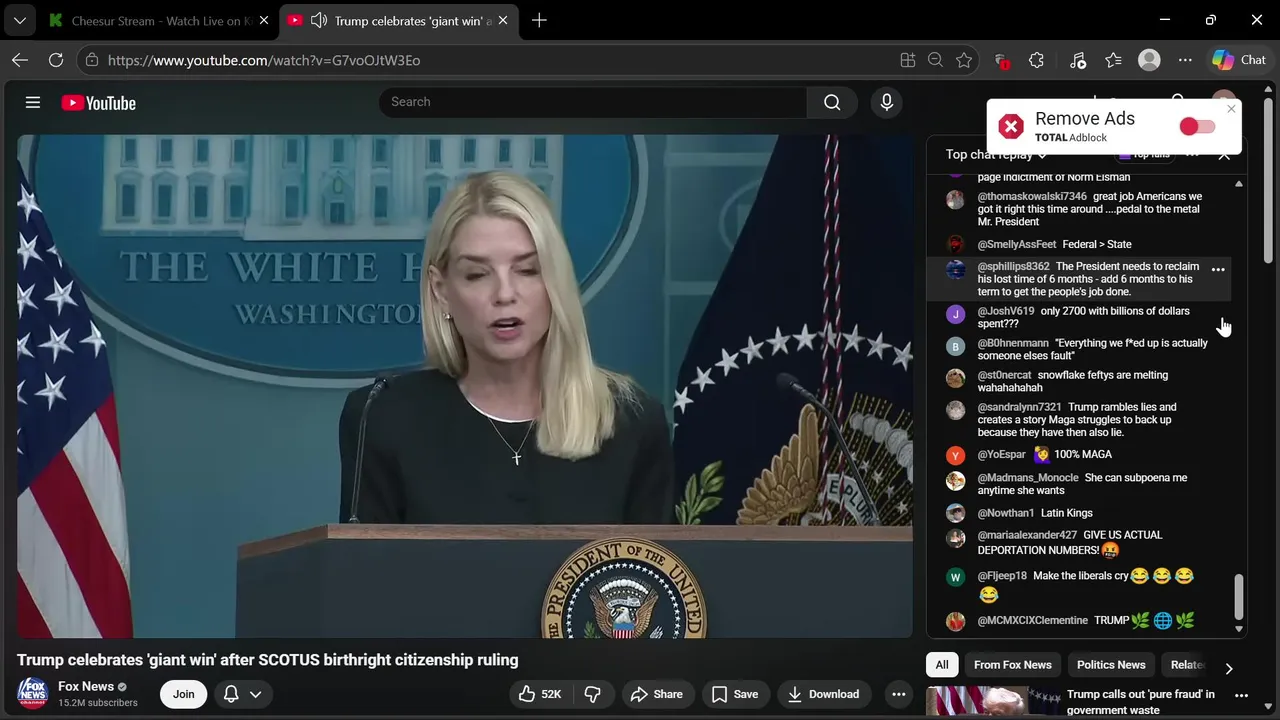
Task: Select the From Fox News chip
Action: click(1013, 665)
